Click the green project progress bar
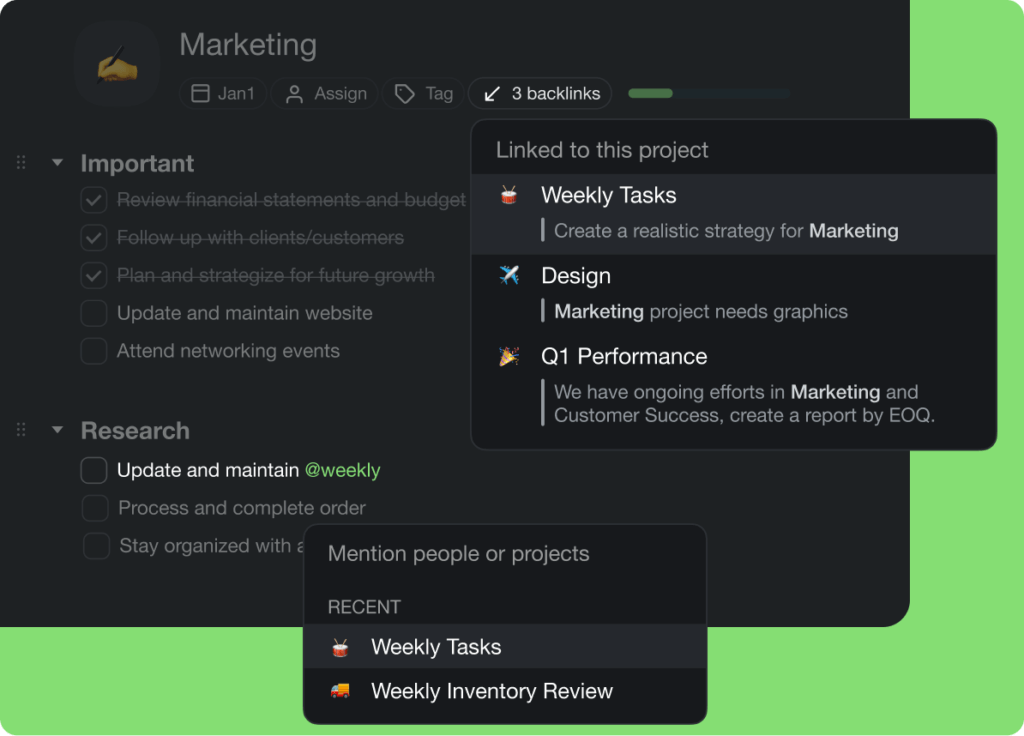Viewport: 1024px width, 736px height. [x=651, y=92]
